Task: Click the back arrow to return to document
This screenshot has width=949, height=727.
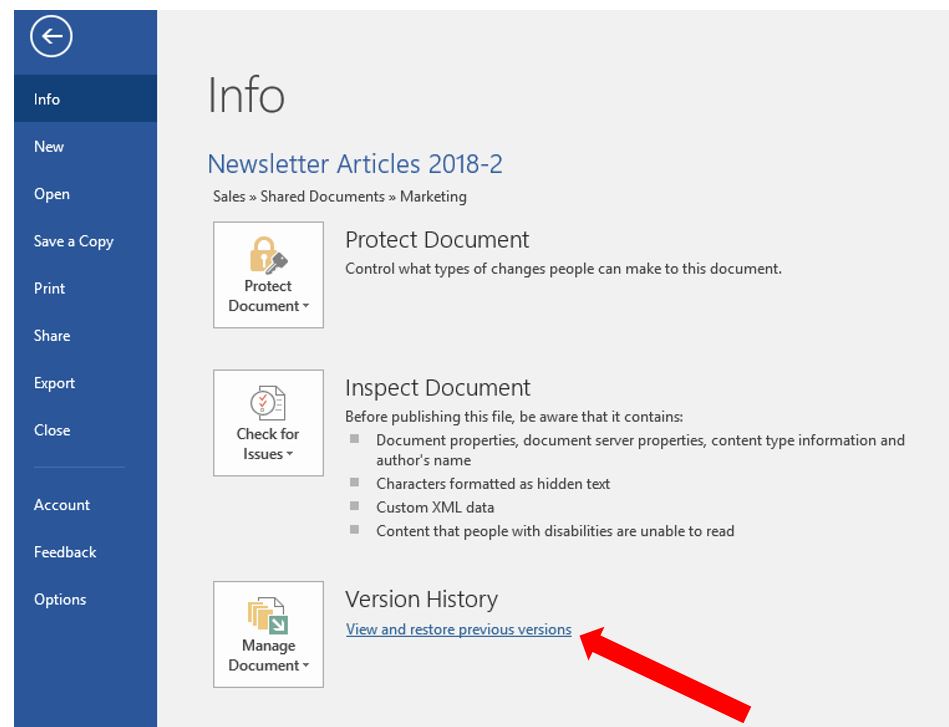Action: 51,36
